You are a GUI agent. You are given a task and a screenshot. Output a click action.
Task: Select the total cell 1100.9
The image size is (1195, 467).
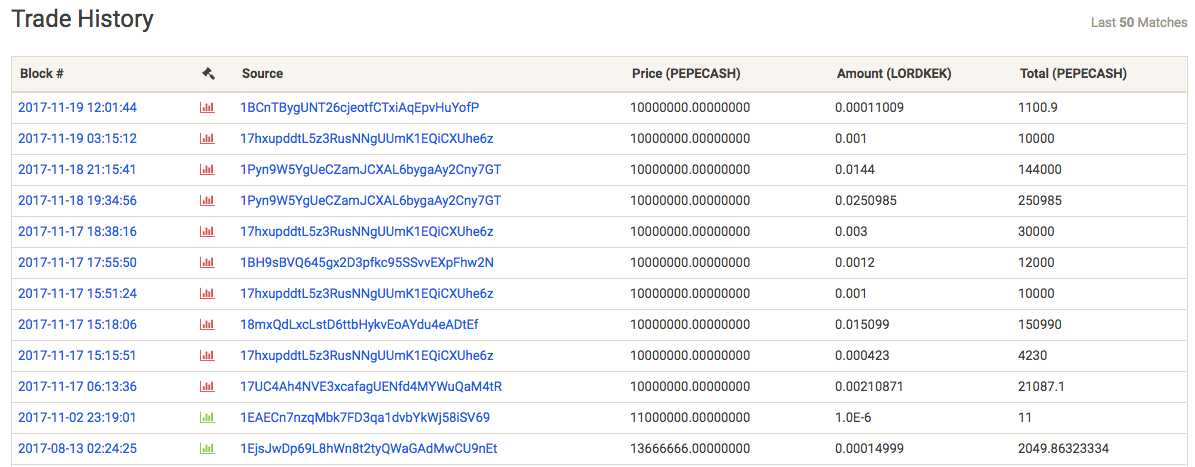(1037, 107)
